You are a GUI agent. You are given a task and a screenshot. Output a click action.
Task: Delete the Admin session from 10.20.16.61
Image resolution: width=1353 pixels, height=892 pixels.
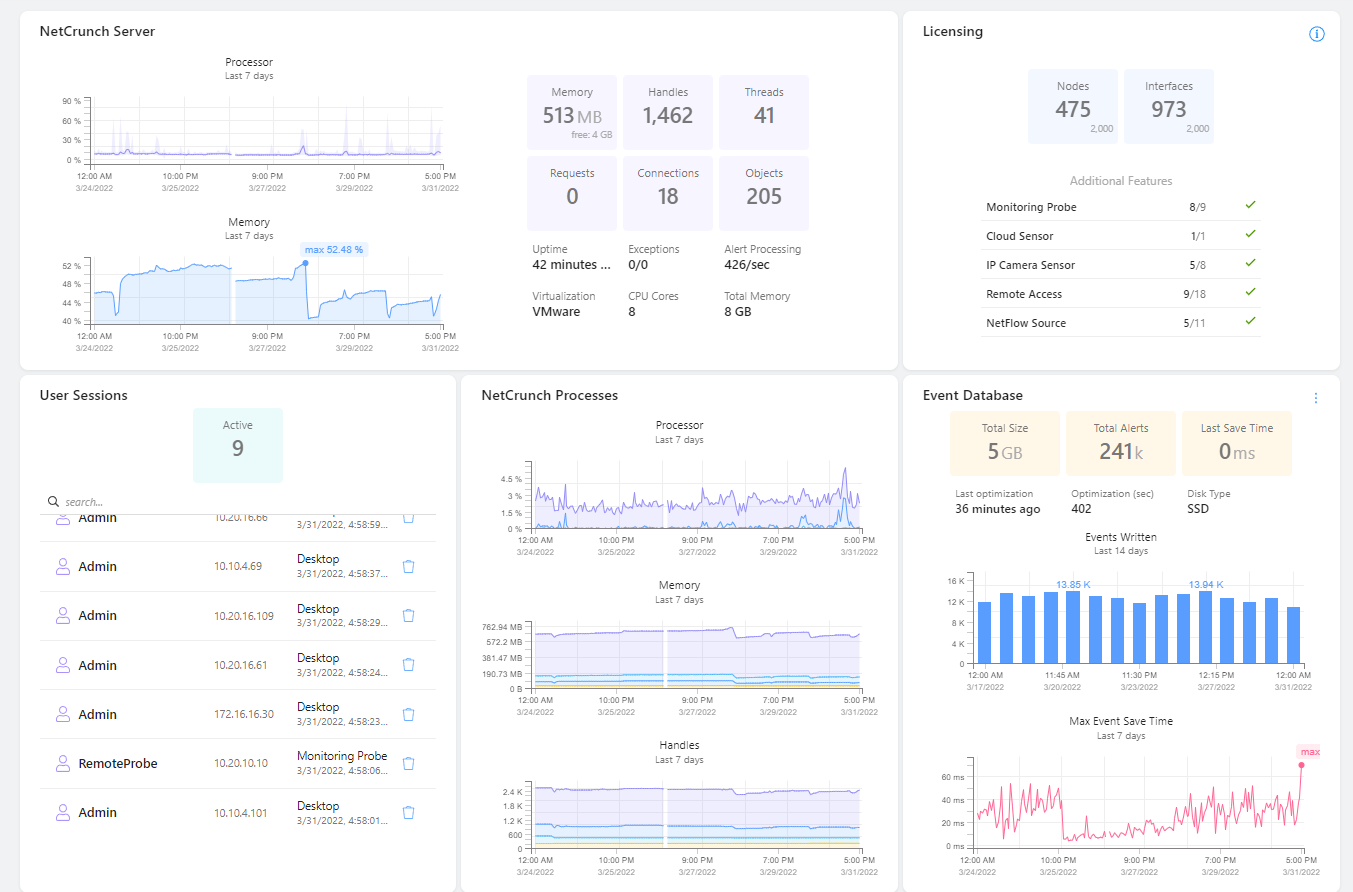pos(408,664)
